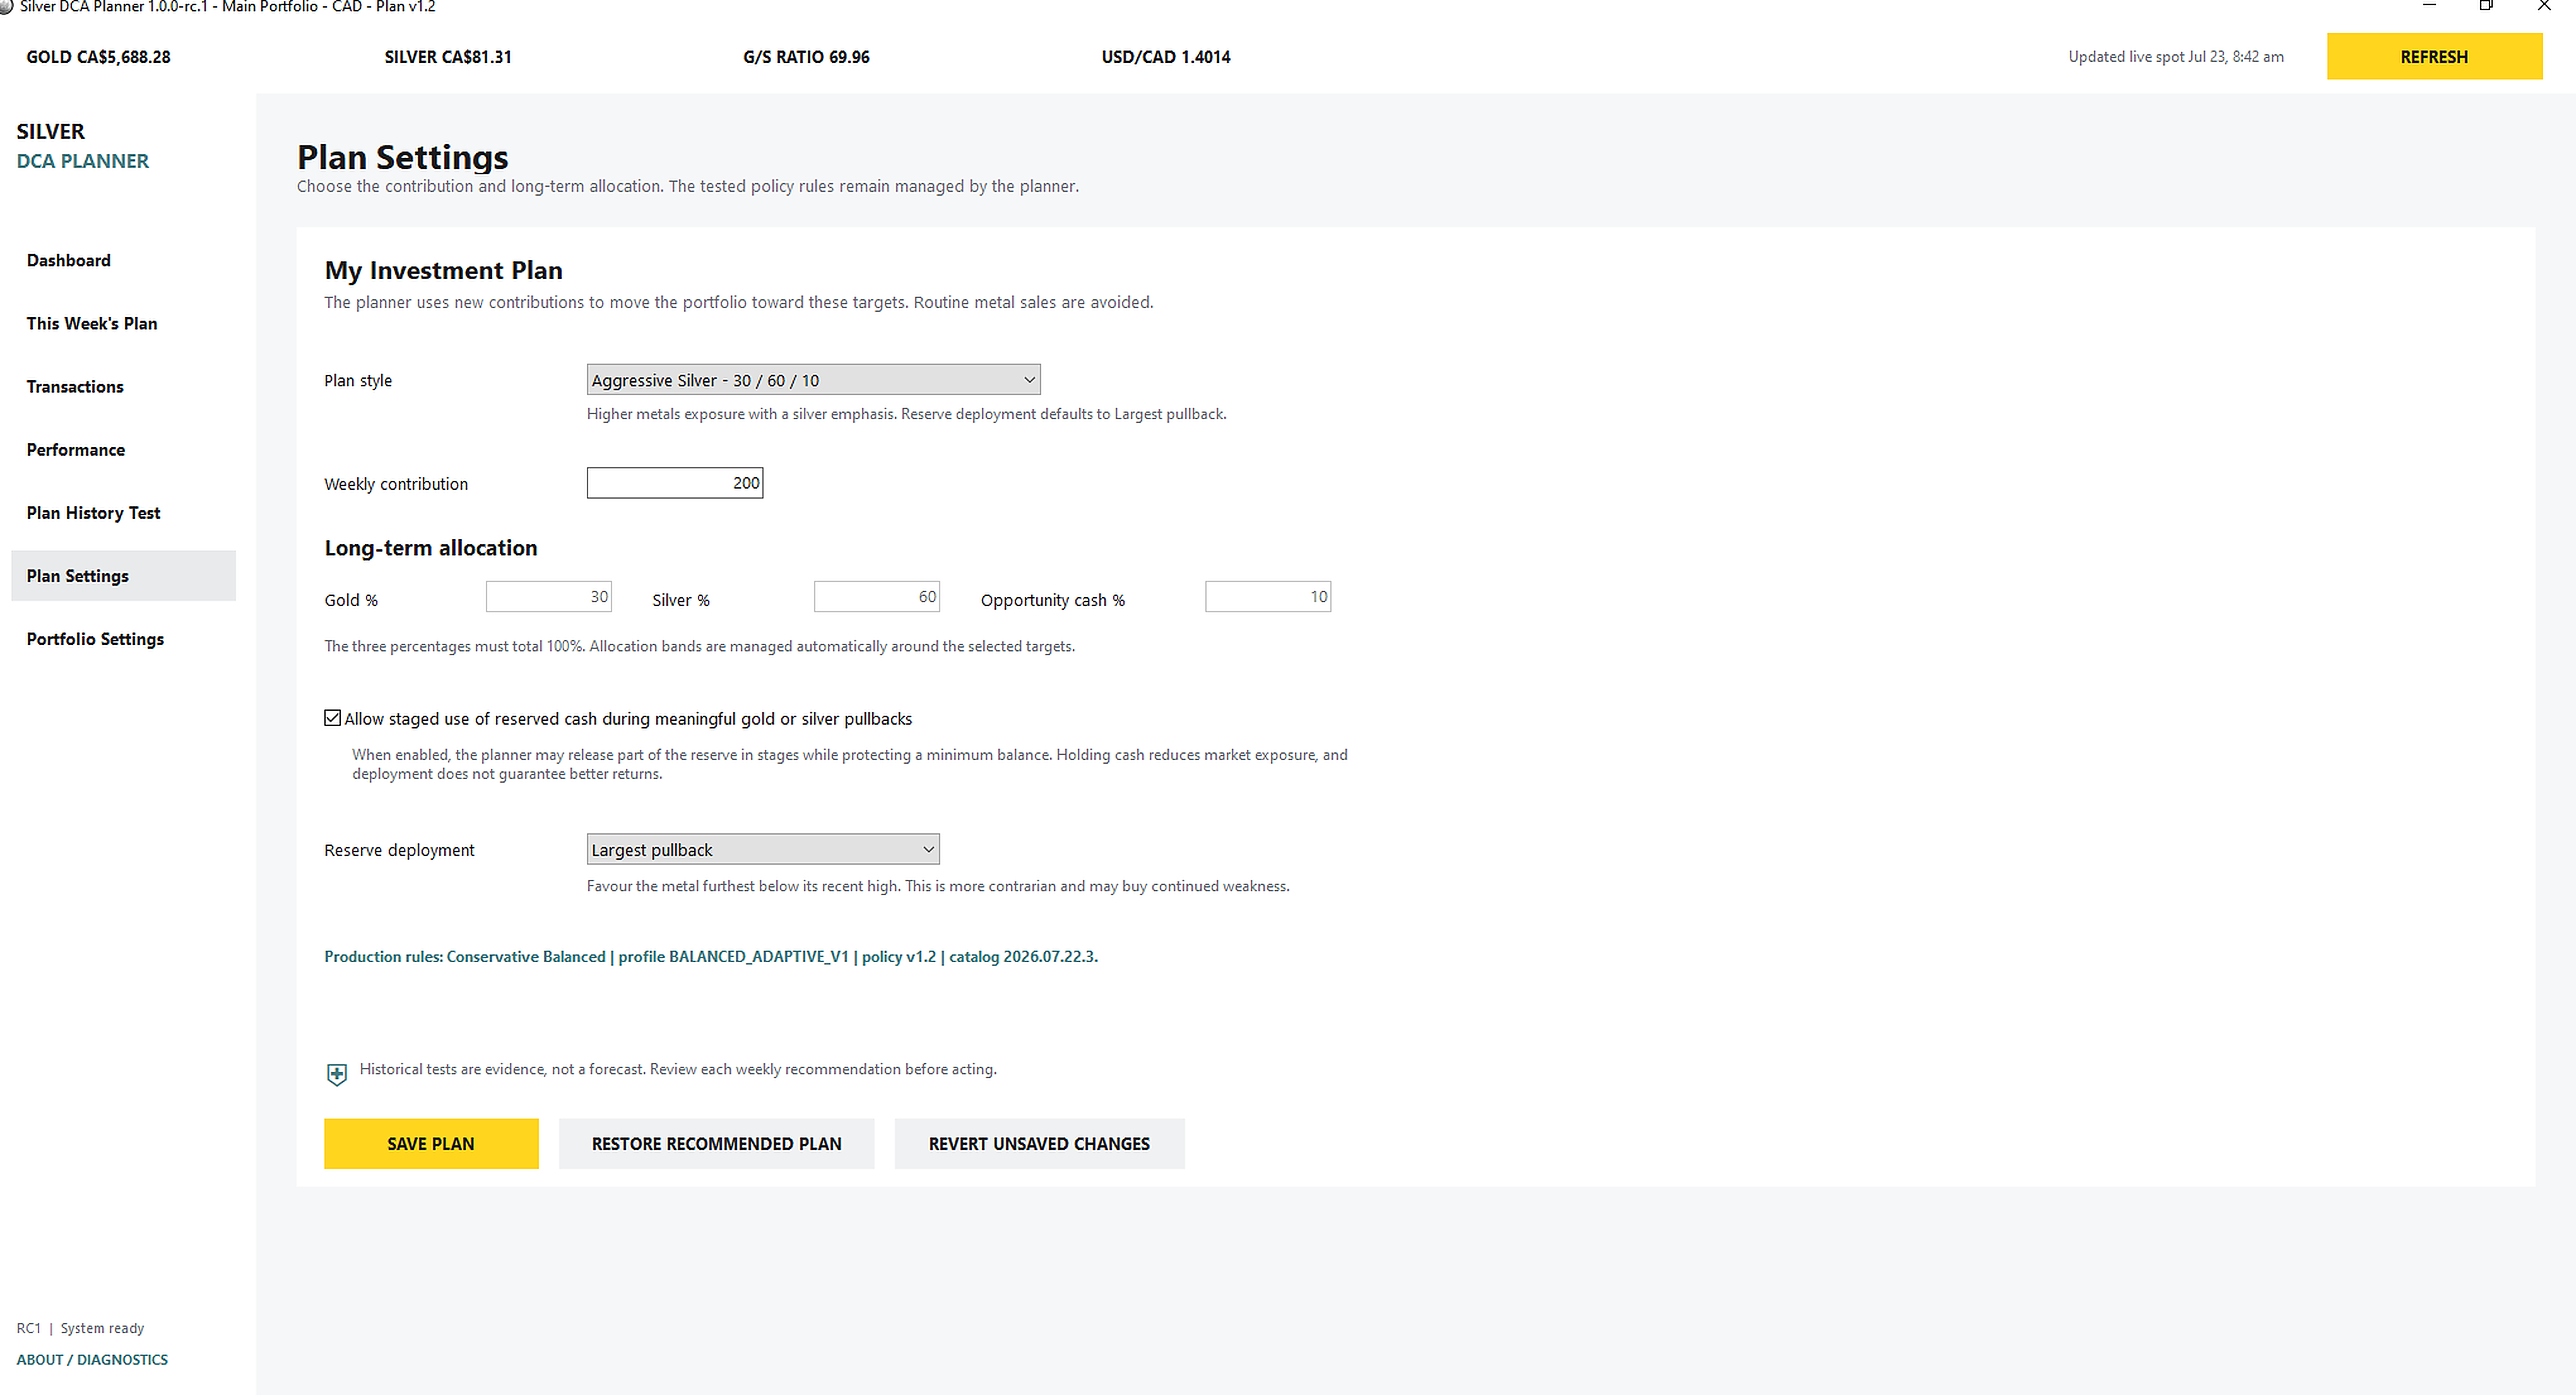Click the Plan Settings page heading

(x=403, y=157)
